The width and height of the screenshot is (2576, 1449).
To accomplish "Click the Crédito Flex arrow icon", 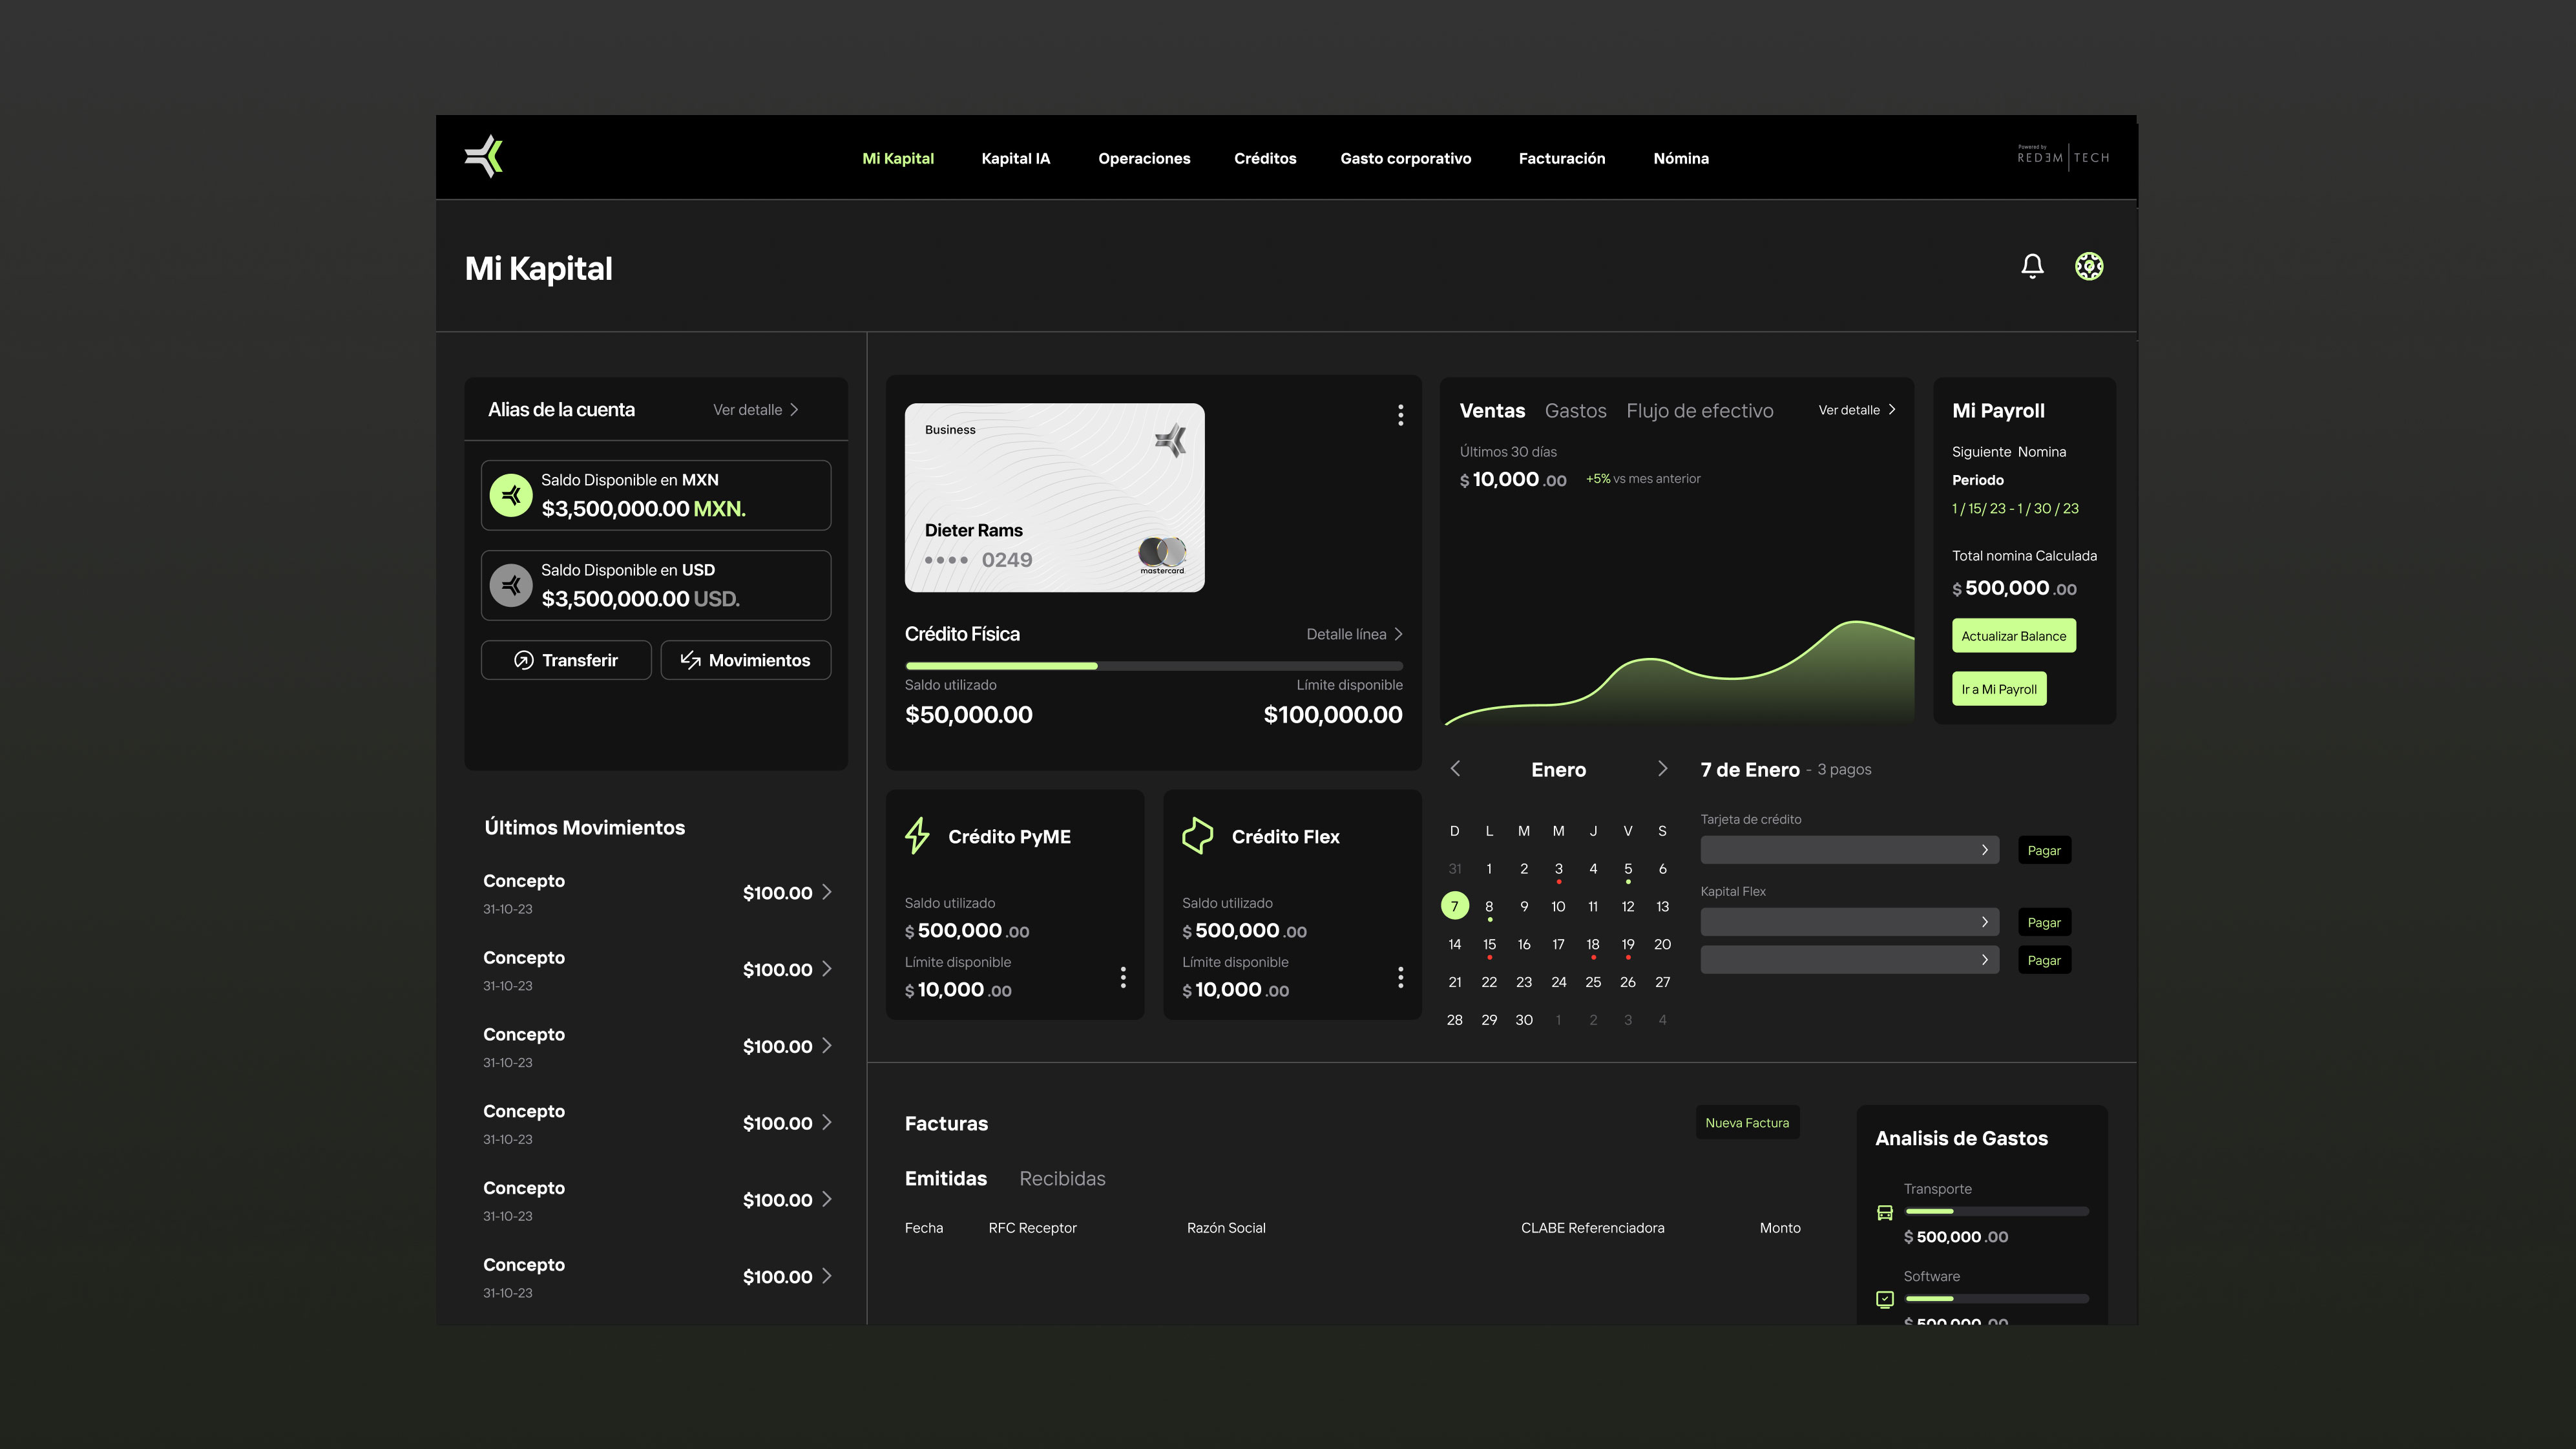I will (x=1197, y=836).
